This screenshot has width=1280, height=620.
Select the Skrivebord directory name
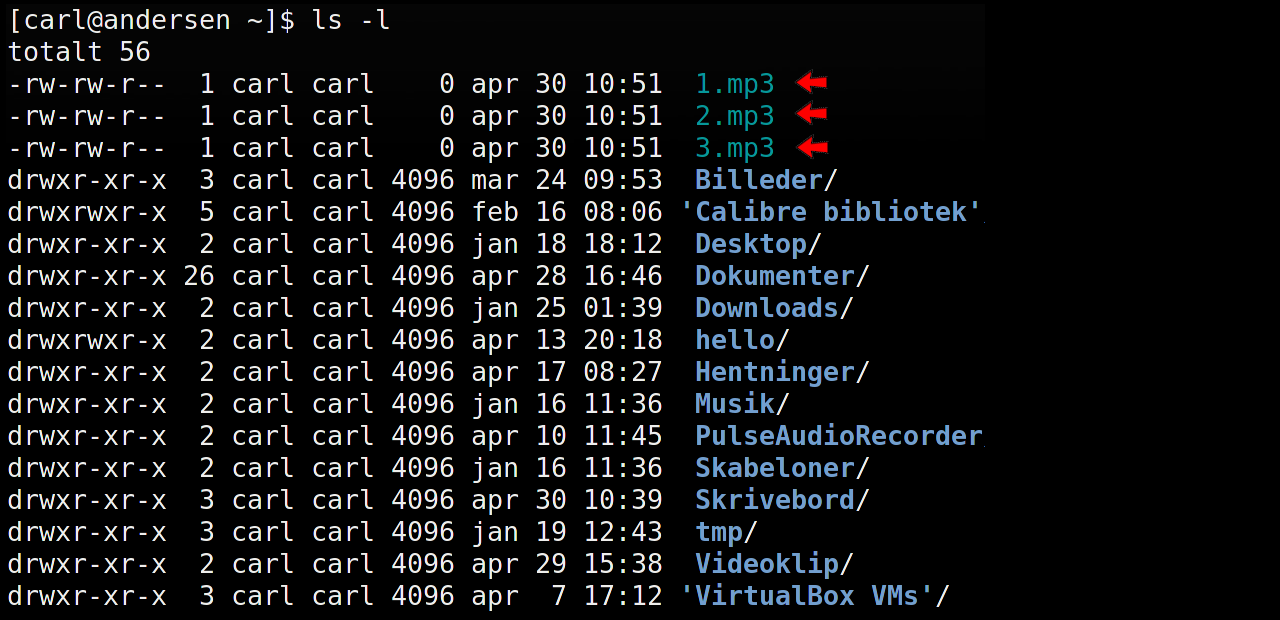pyautogui.click(x=775, y=500)
